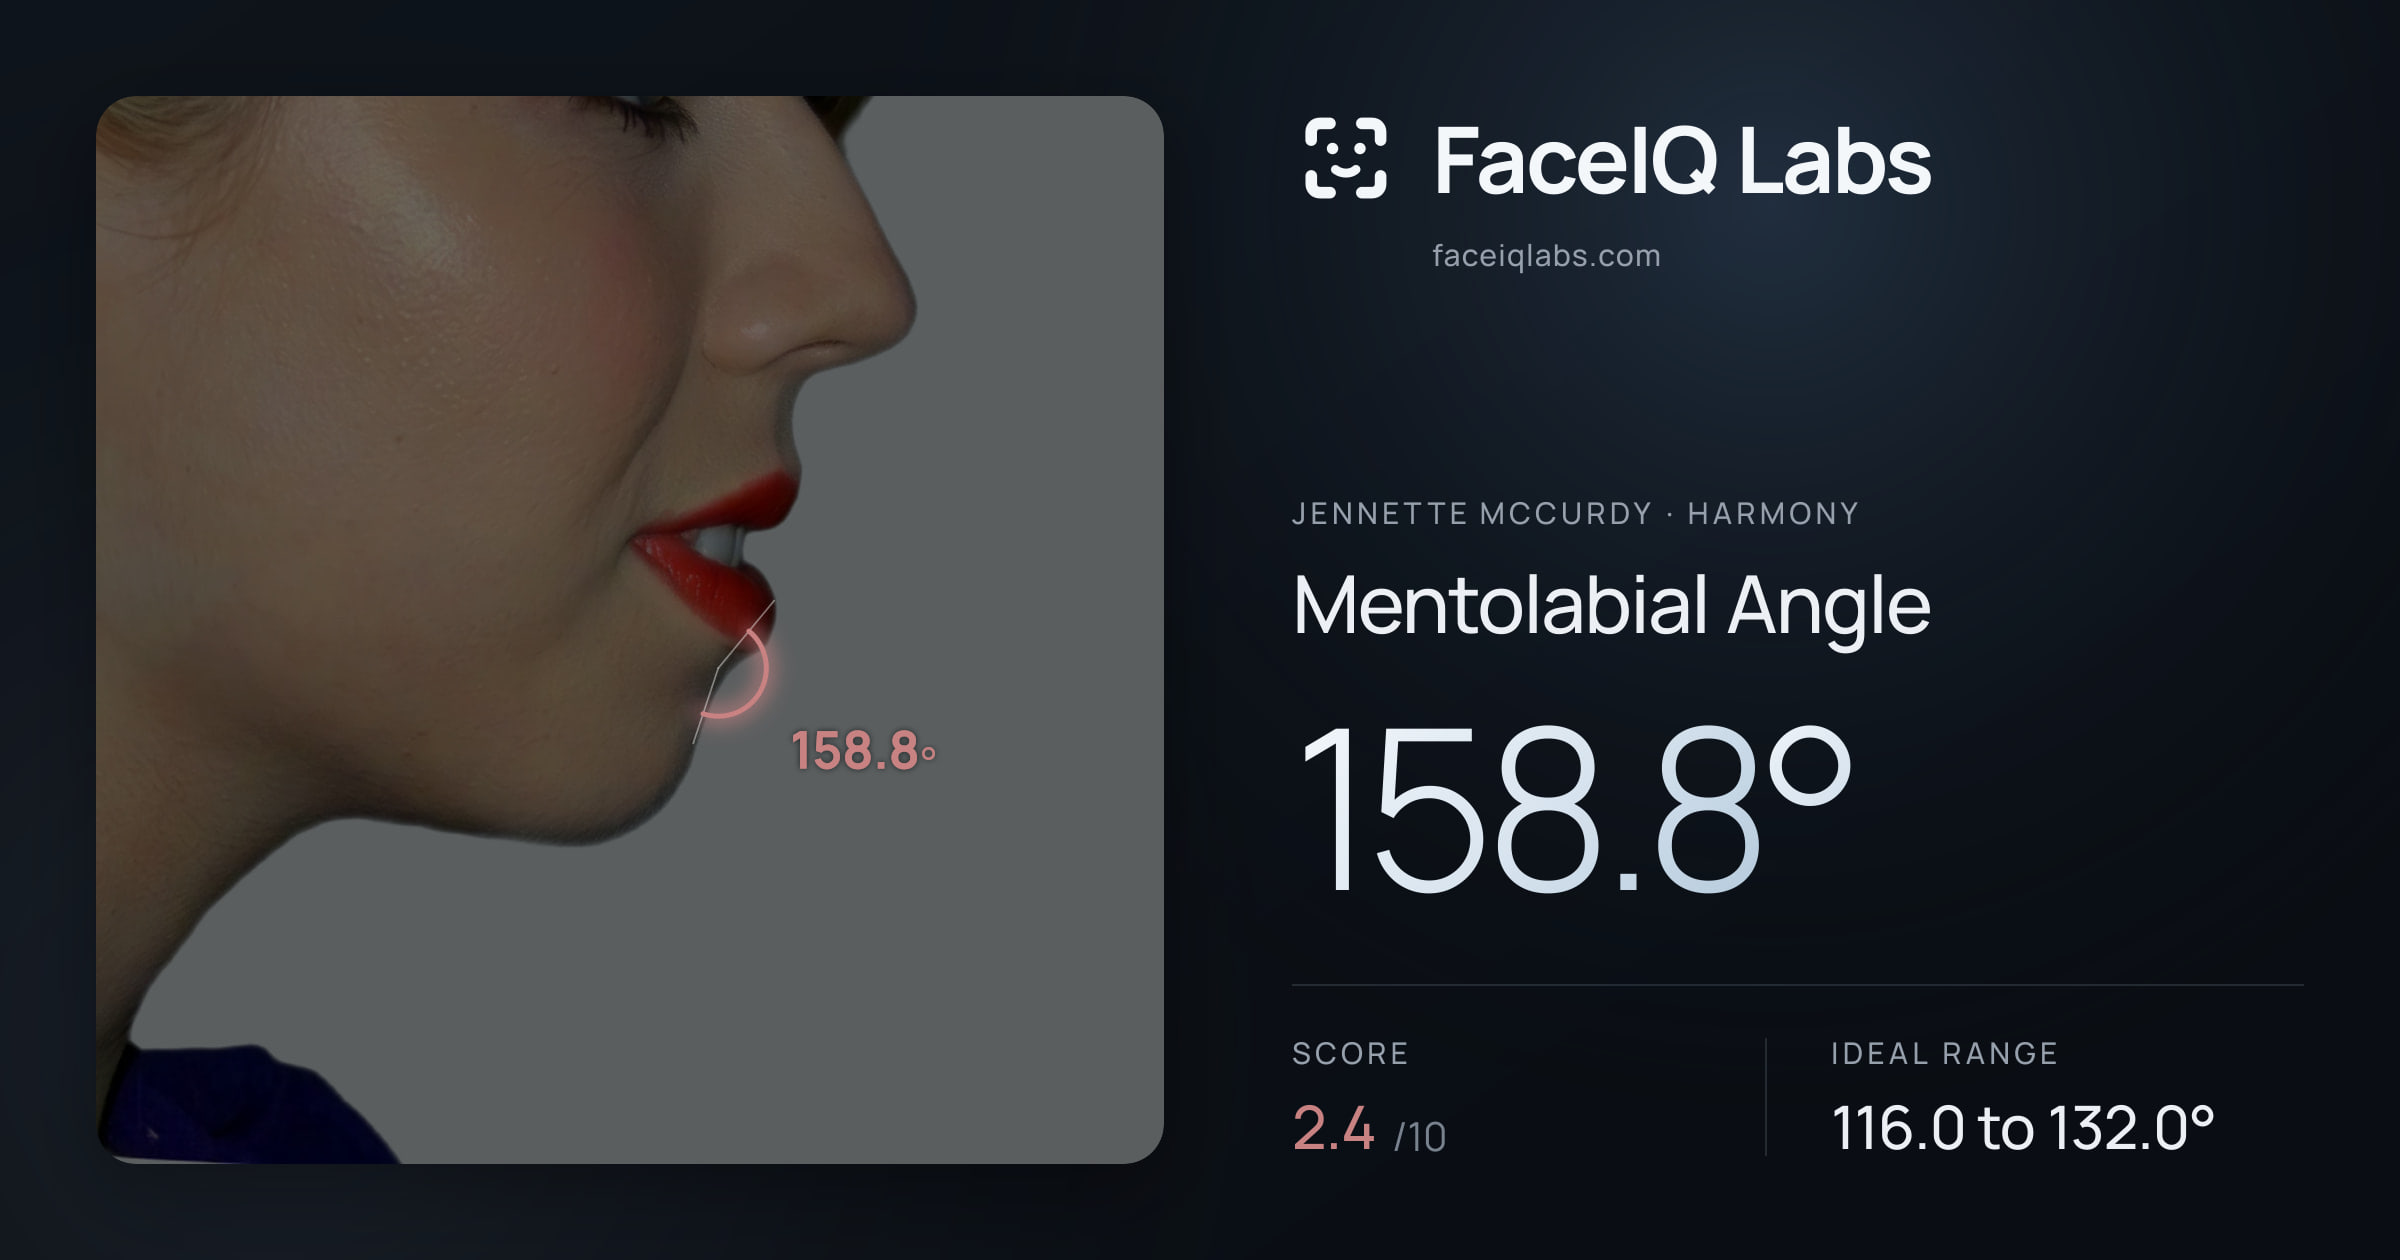Click the 2.4 /10 score value

[x=1369, y=1129]
